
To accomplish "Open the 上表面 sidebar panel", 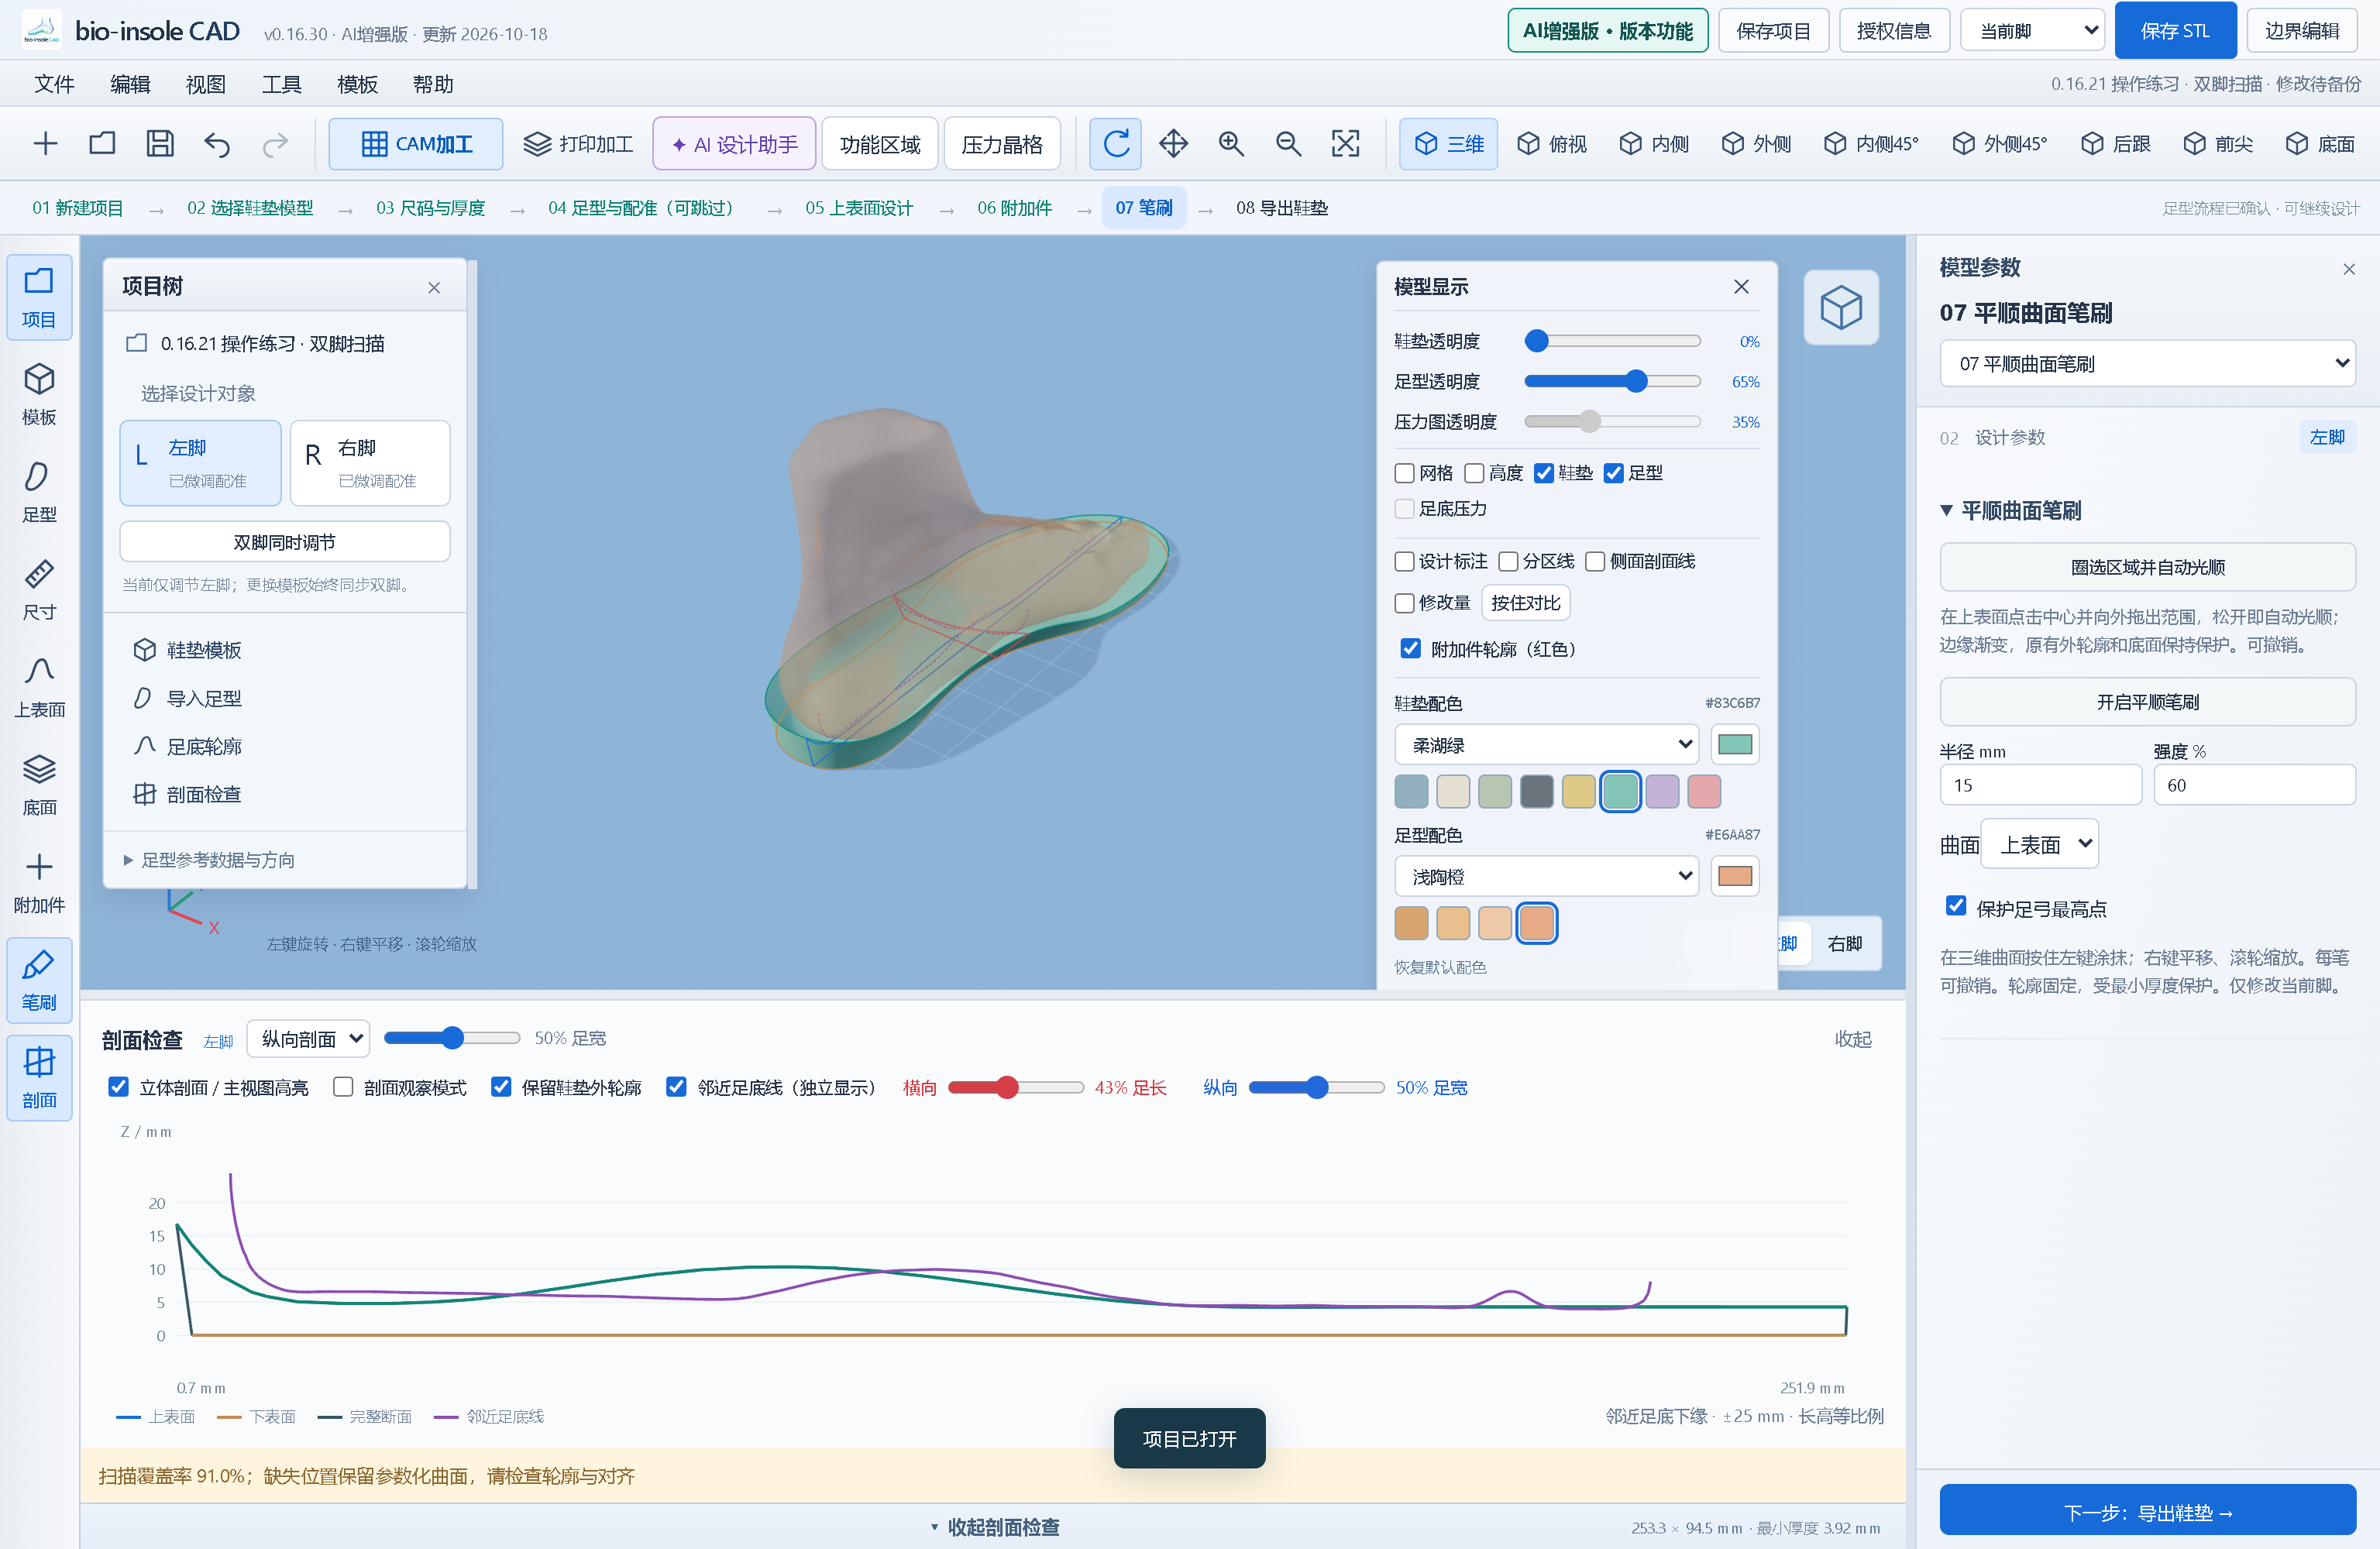I will click(39, 687).
